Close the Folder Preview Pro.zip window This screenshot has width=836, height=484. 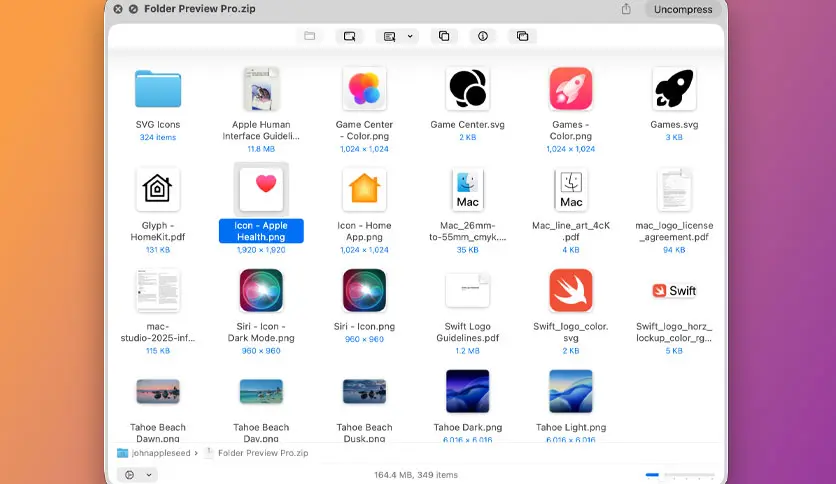point(118,9)
